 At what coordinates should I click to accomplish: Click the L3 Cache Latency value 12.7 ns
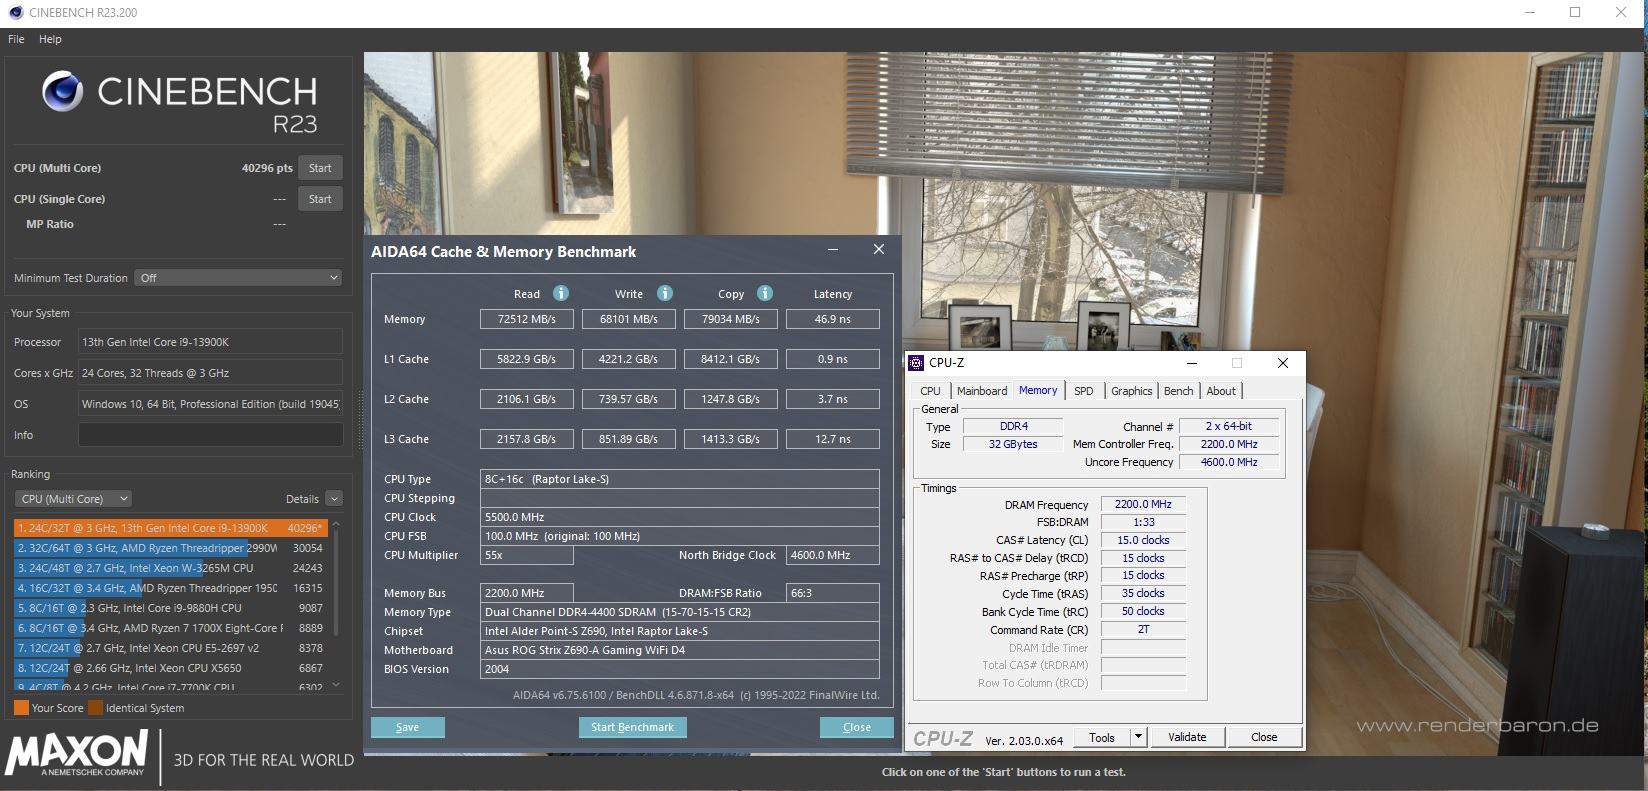(833, 439)
